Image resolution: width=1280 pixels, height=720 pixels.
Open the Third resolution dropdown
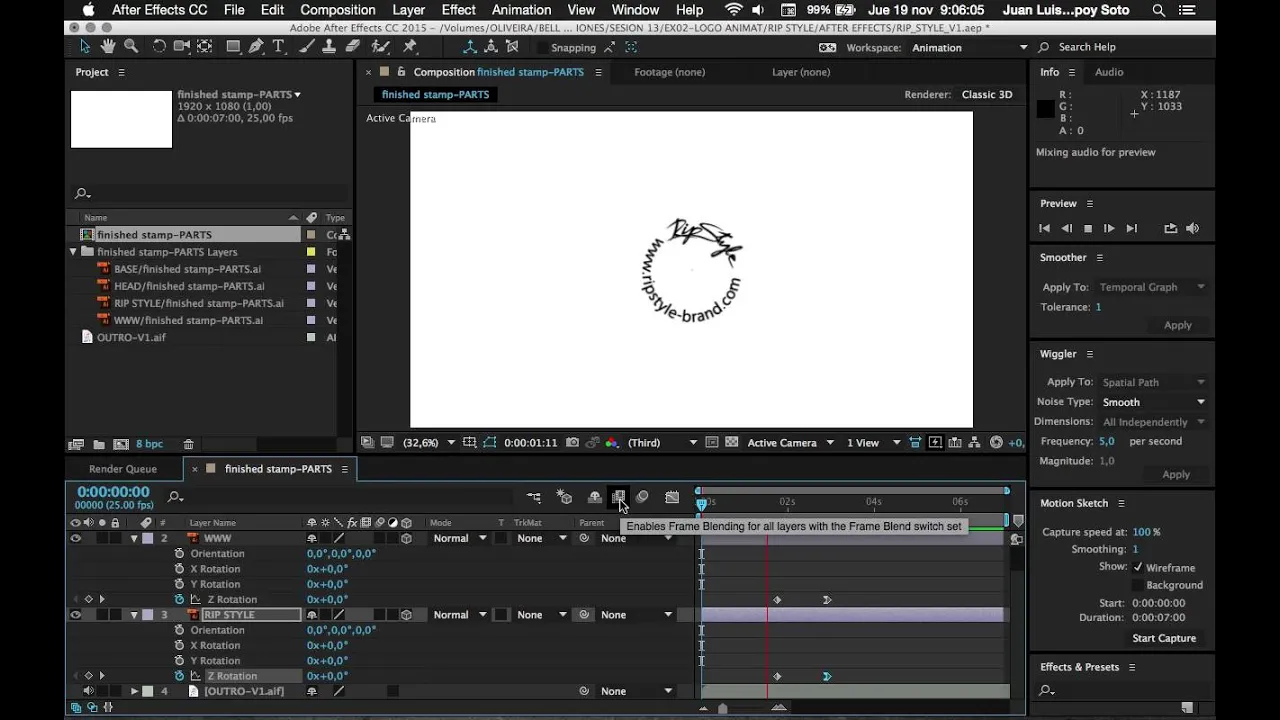664,442
